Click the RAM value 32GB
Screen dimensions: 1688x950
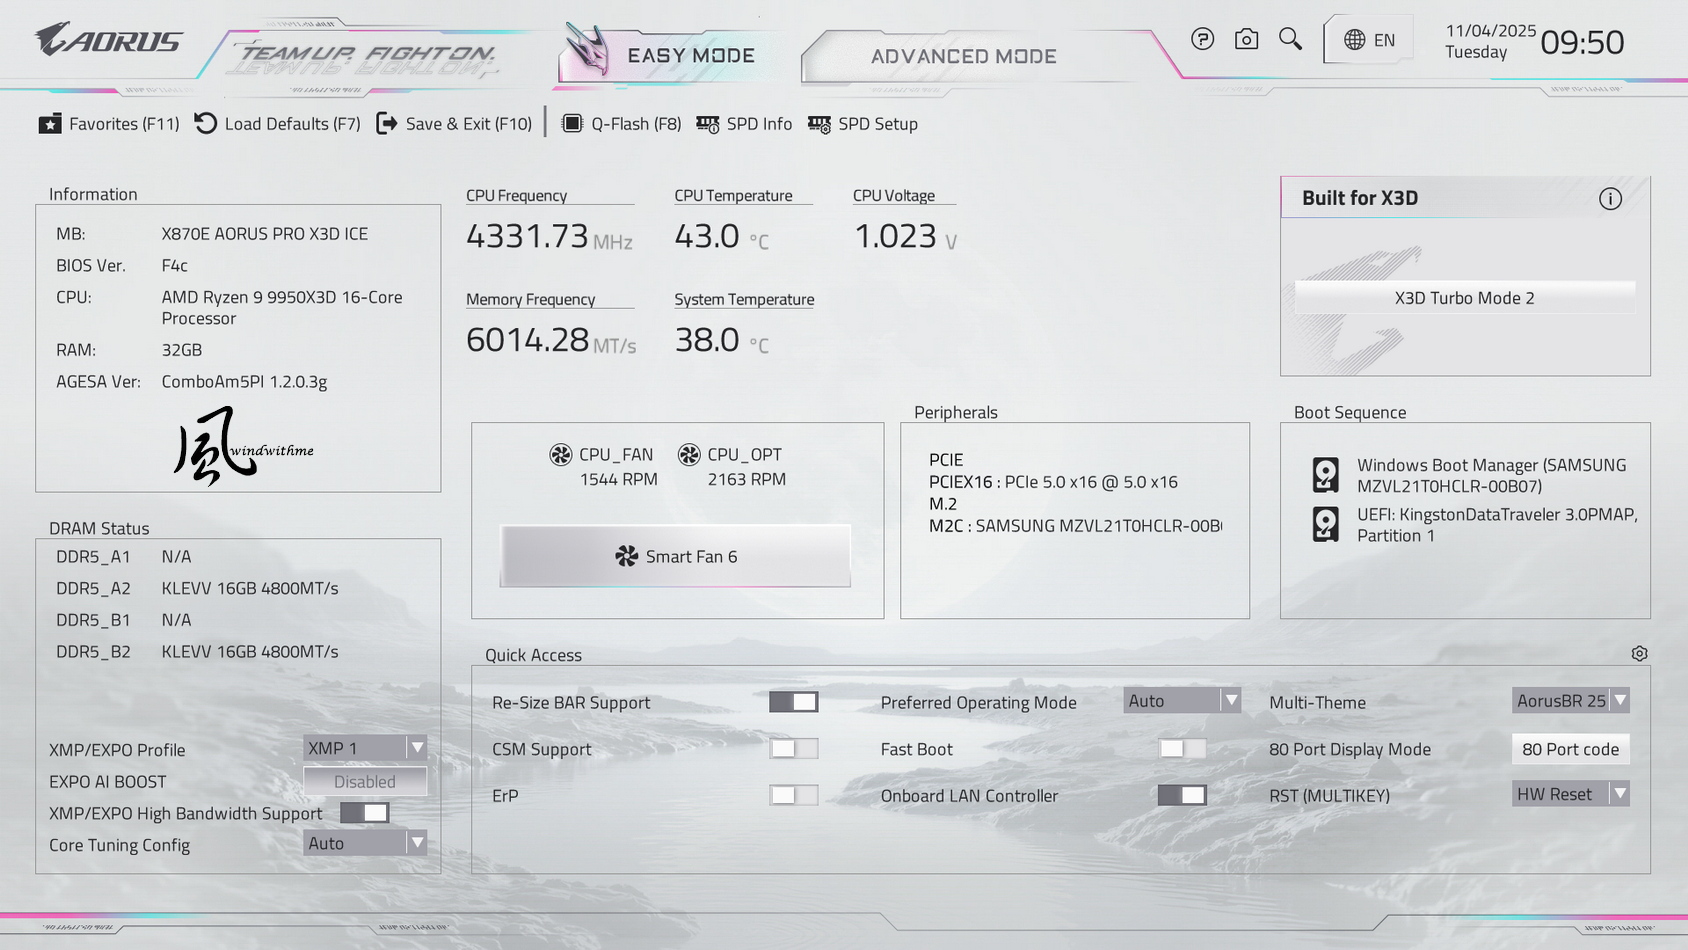click(182, 350)
